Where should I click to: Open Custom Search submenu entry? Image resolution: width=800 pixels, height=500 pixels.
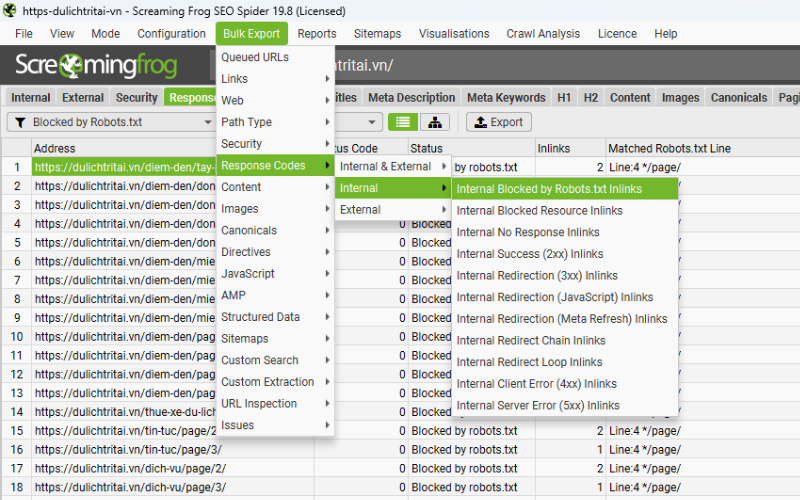point(276,360)
